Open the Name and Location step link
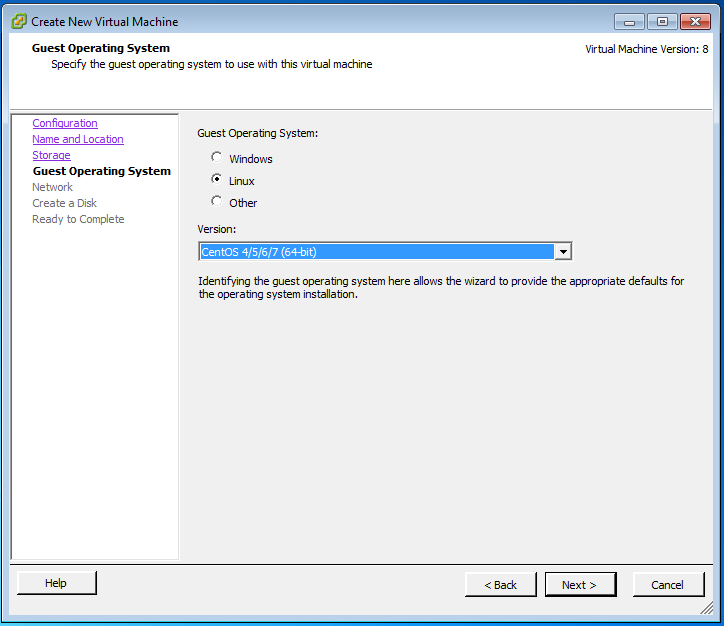724x626 pixels. click(x=78, y=139)
